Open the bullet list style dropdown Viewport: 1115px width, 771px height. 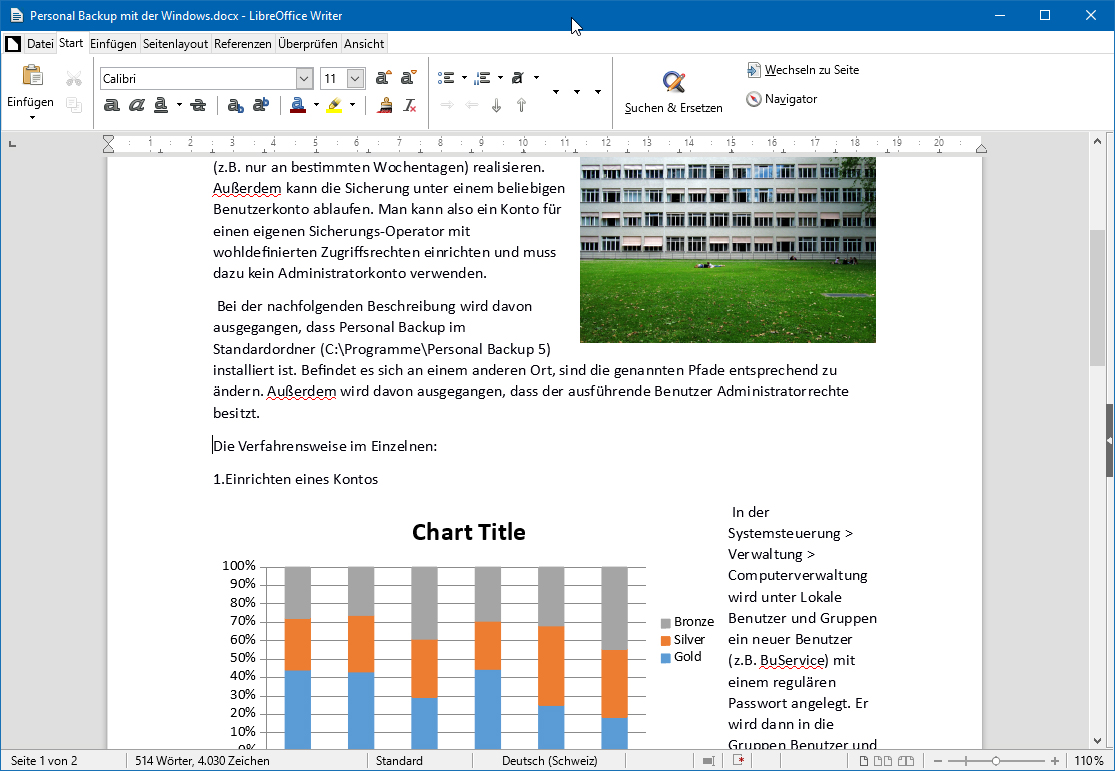464,78
